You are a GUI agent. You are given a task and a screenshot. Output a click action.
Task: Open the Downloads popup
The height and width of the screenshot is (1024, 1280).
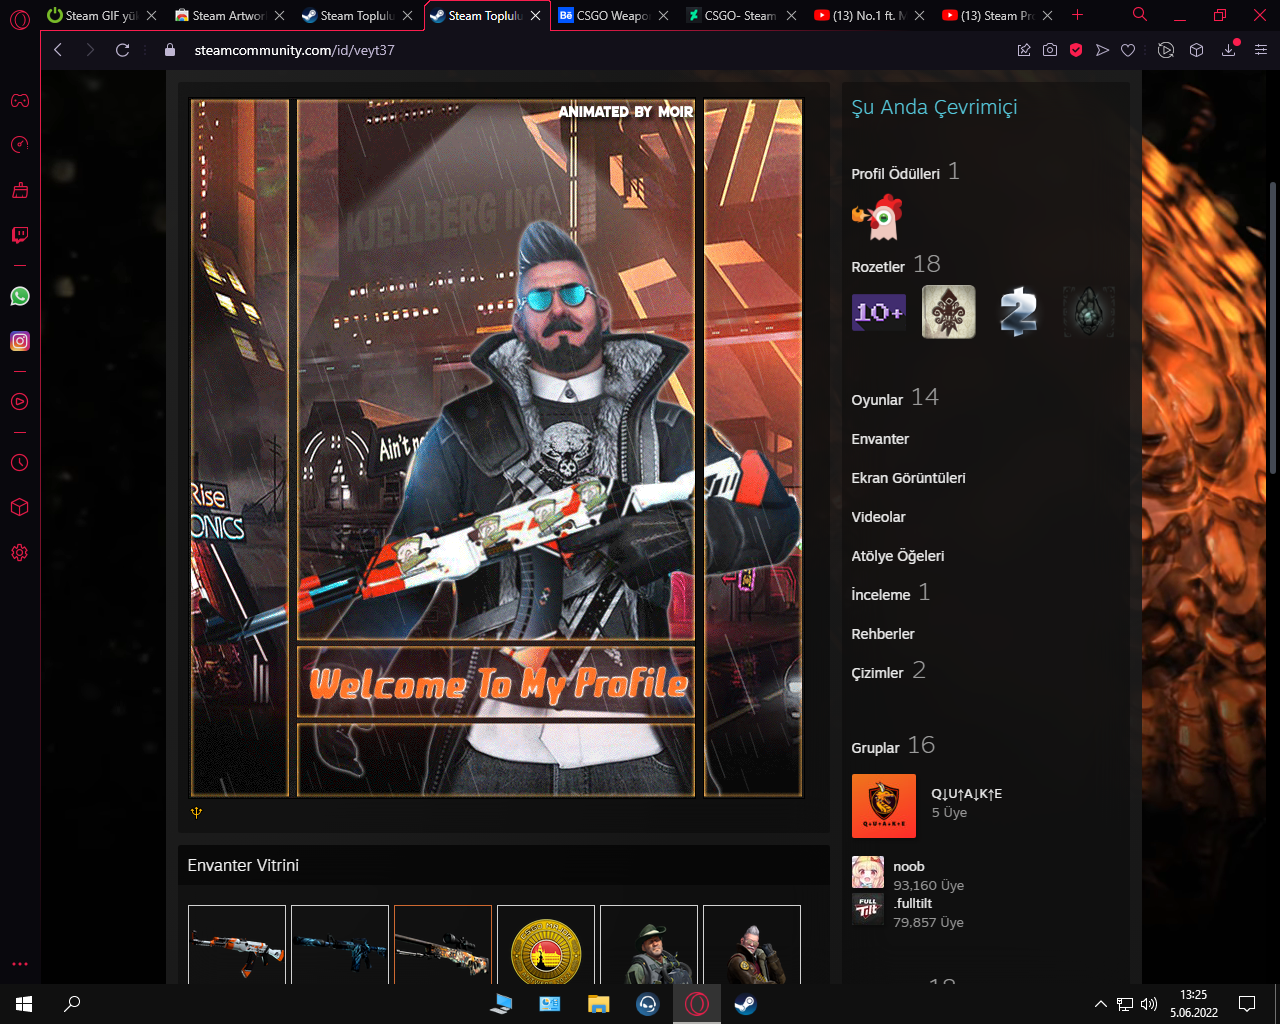click(1229, 50)
